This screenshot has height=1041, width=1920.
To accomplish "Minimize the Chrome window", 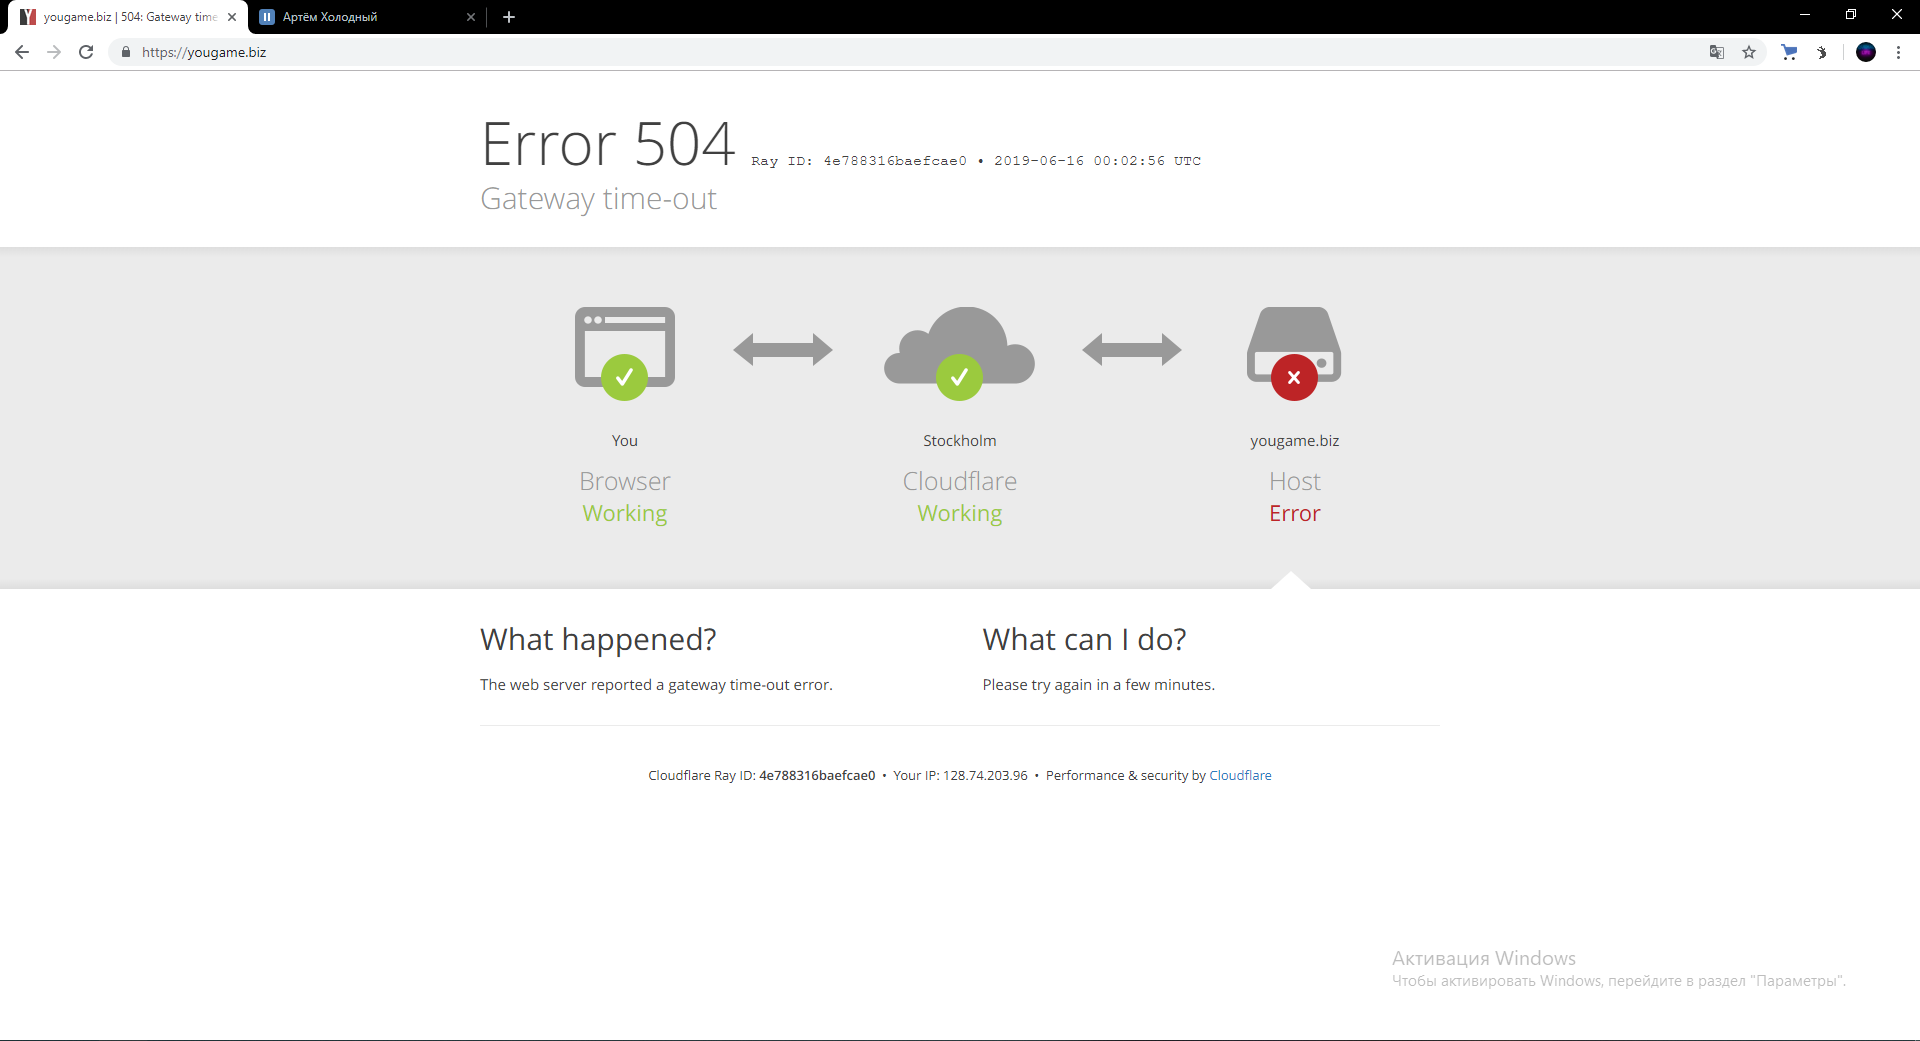I will tap(1805, 15).
